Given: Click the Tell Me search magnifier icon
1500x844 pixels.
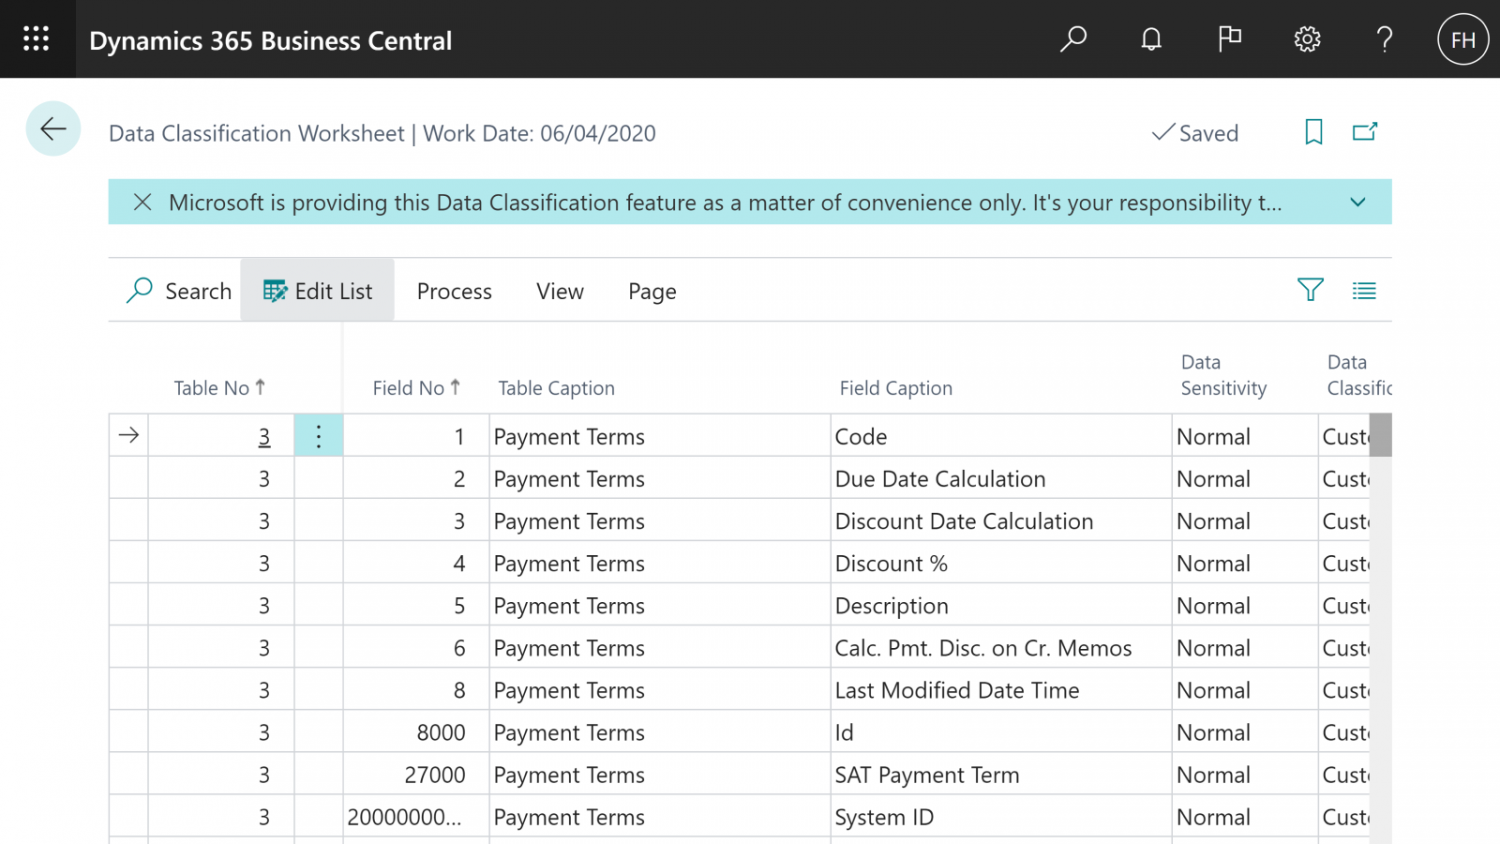Looking at the screenshot, I should coord(1073,39).
